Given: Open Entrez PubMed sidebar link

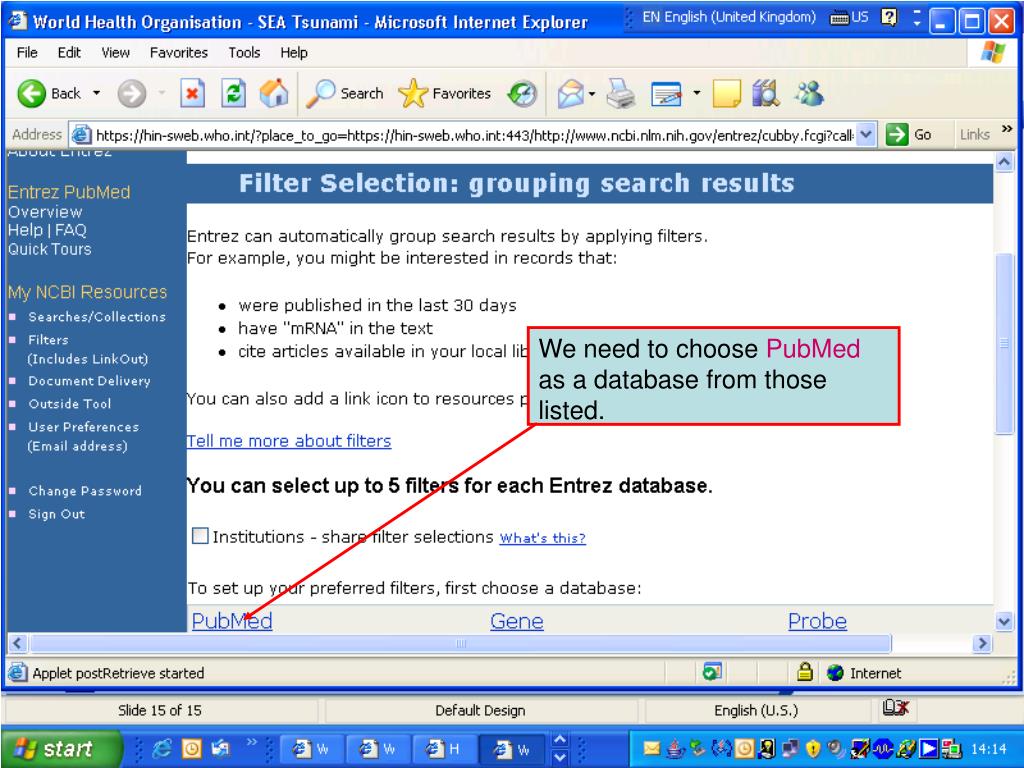Looking at the screenshot, I should 69,192.
